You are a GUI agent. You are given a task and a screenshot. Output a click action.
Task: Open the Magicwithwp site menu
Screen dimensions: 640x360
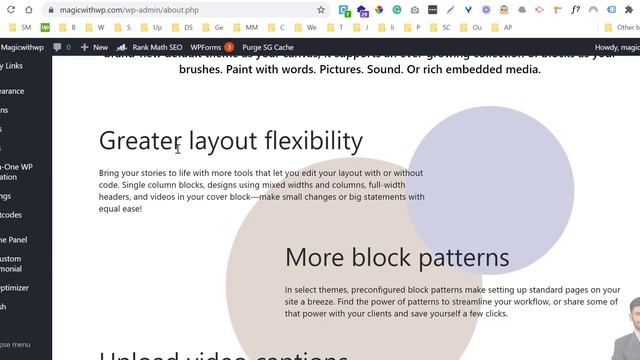22,47
